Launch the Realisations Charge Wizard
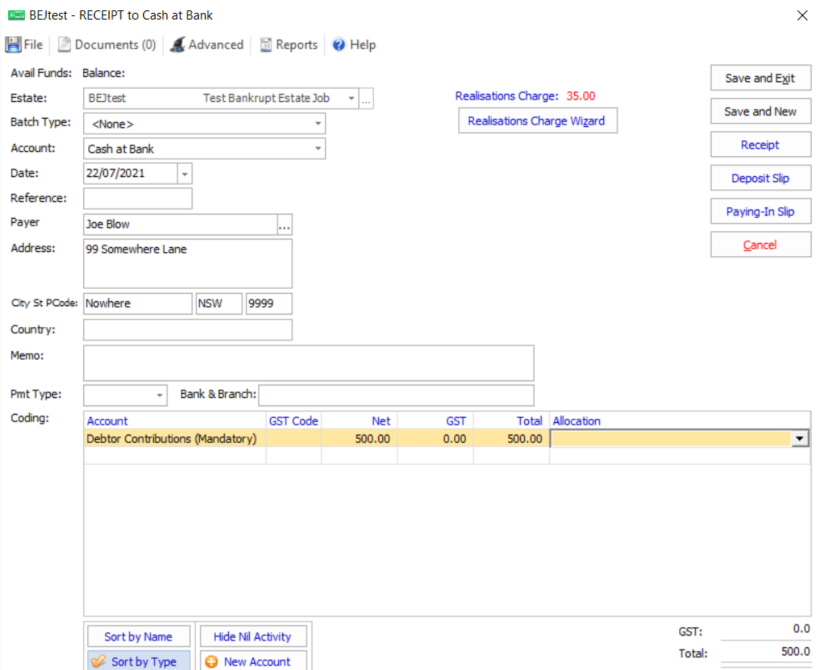The width and height of the screenshot is (818, 670). point(537,121)
